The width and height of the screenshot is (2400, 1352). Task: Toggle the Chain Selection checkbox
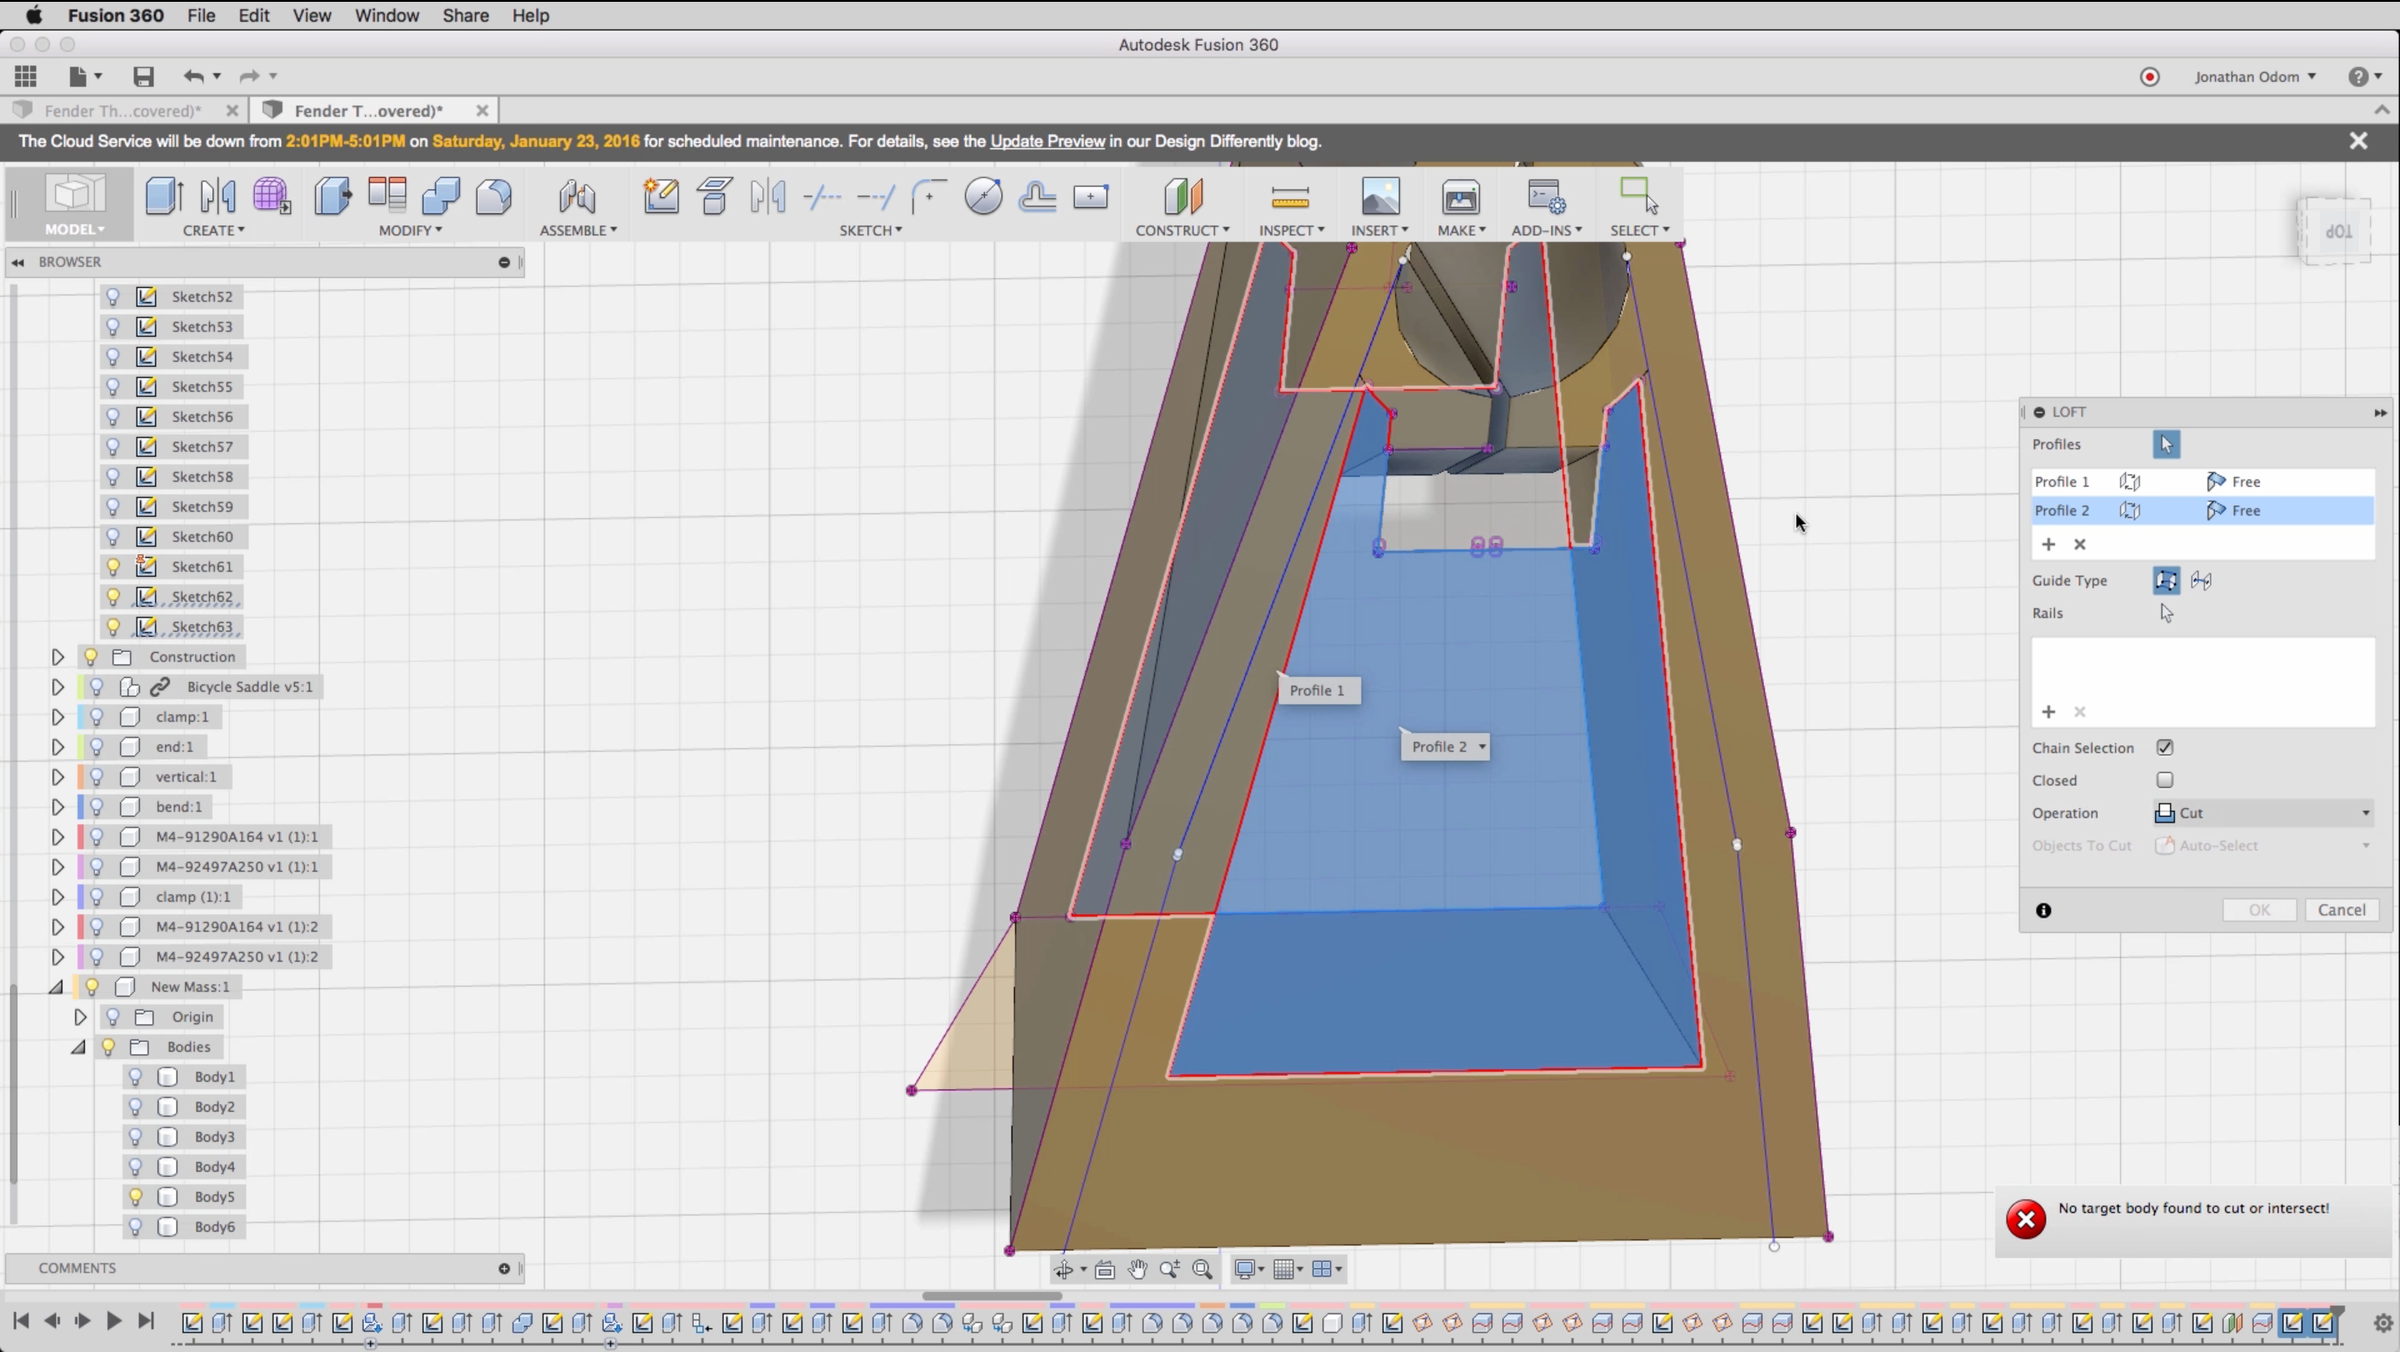click(2165, 748)
